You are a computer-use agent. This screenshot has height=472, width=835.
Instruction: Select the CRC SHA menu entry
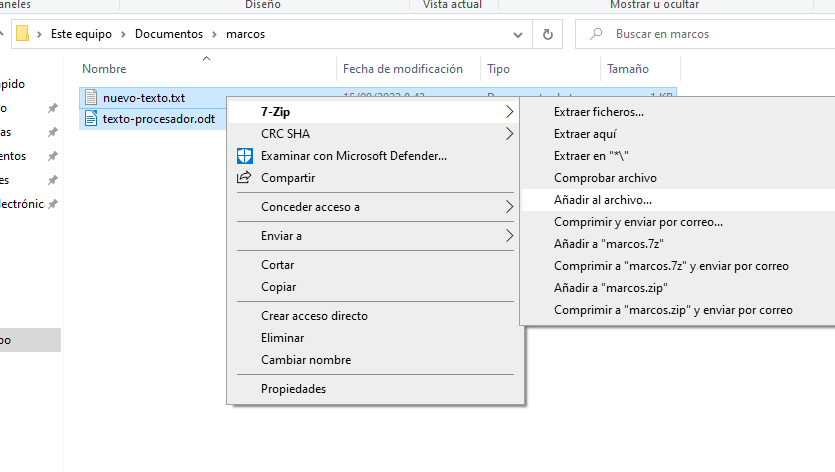pos(375,134)
